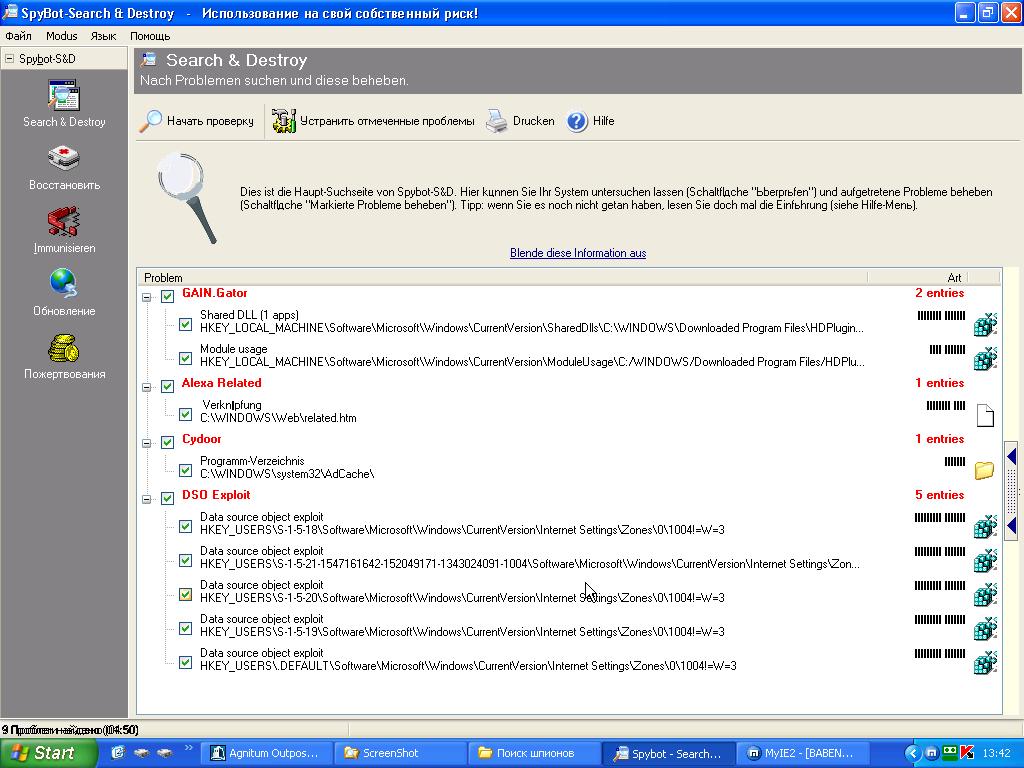
Task: Collapse the Spybot-S&D sidebar section
Action: [x=9, y=59]
